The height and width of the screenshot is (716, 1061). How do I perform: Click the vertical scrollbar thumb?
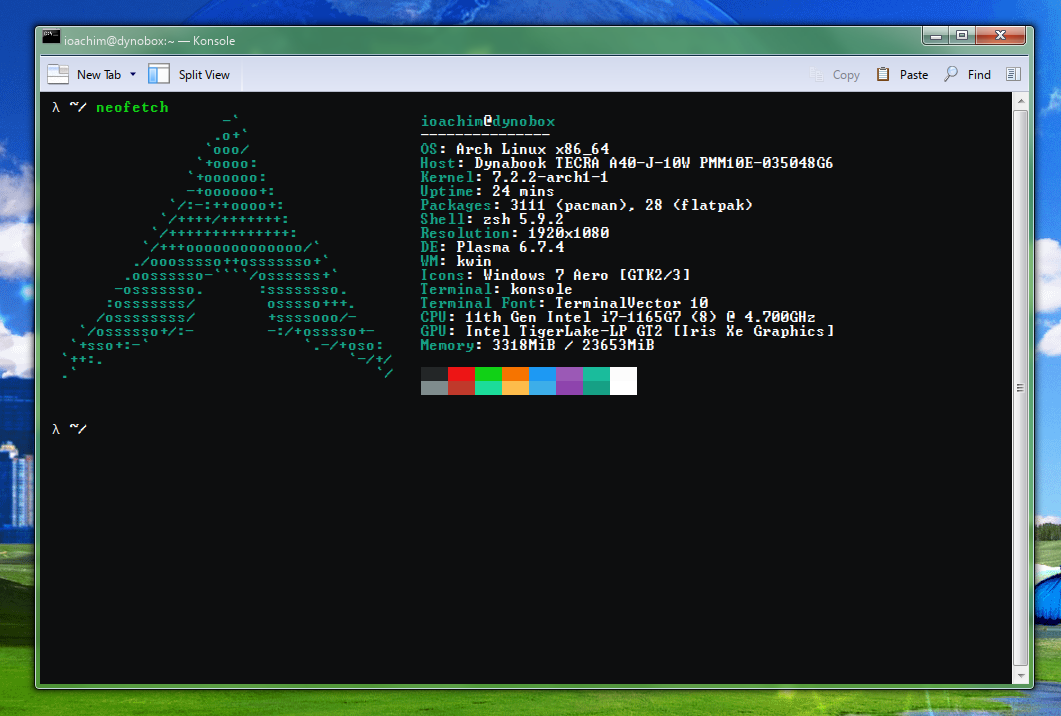coord(1020,388)
